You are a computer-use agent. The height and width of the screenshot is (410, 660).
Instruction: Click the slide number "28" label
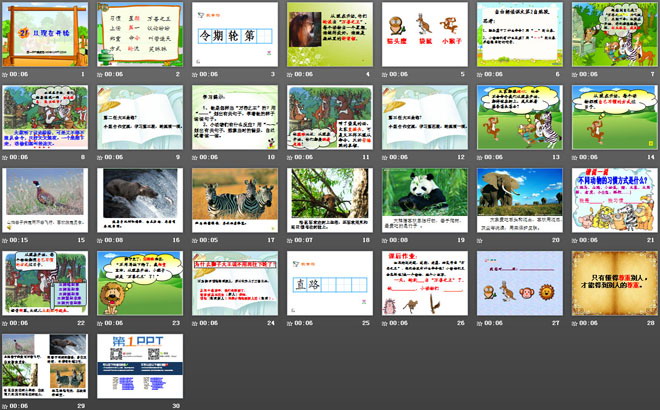click(650, 323)
